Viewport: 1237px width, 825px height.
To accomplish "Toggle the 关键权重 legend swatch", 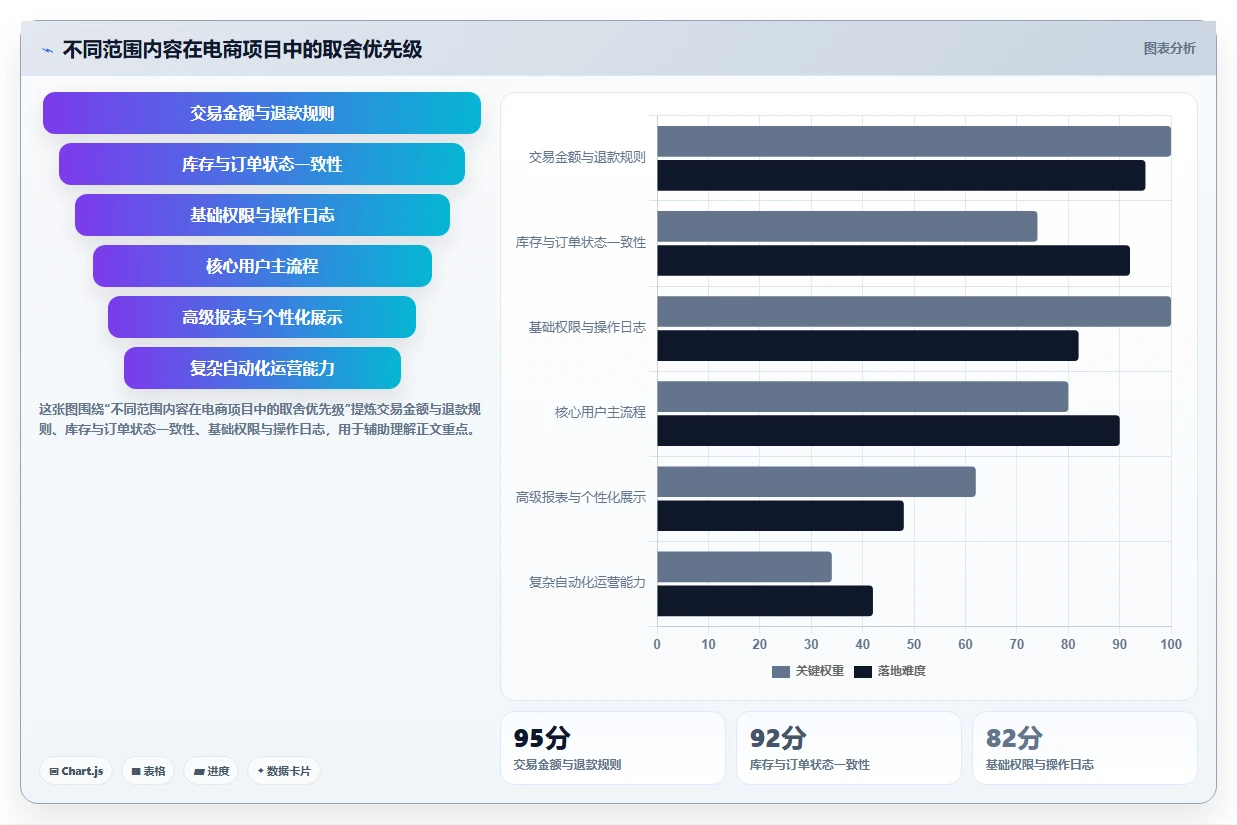I will (781, 671).
